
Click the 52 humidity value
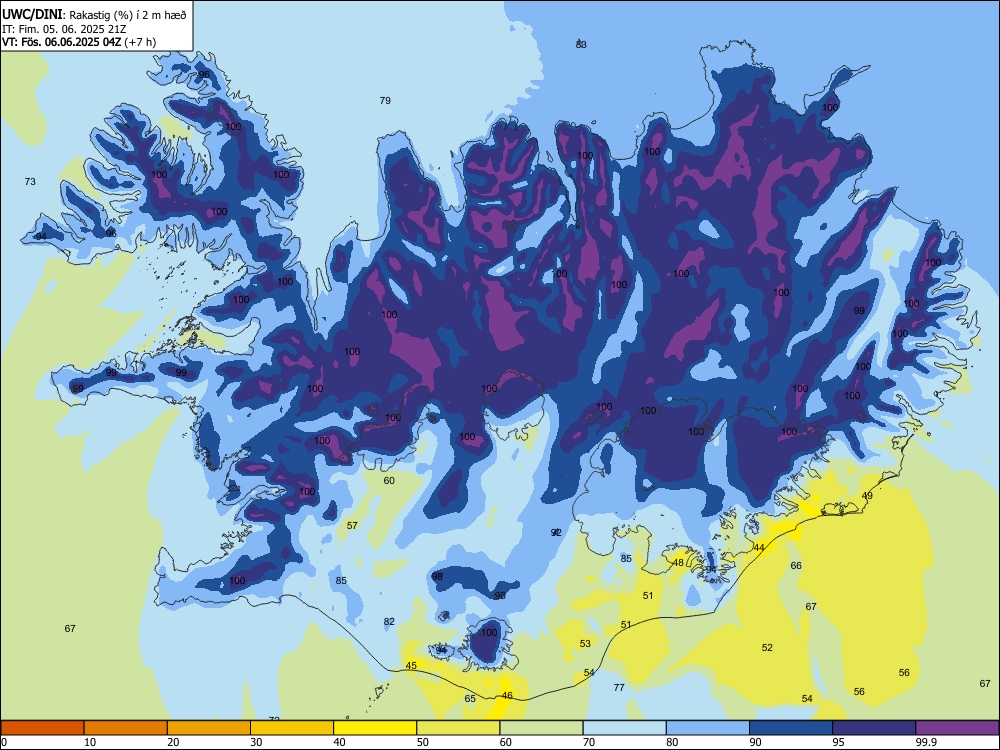tap(767, 647)
